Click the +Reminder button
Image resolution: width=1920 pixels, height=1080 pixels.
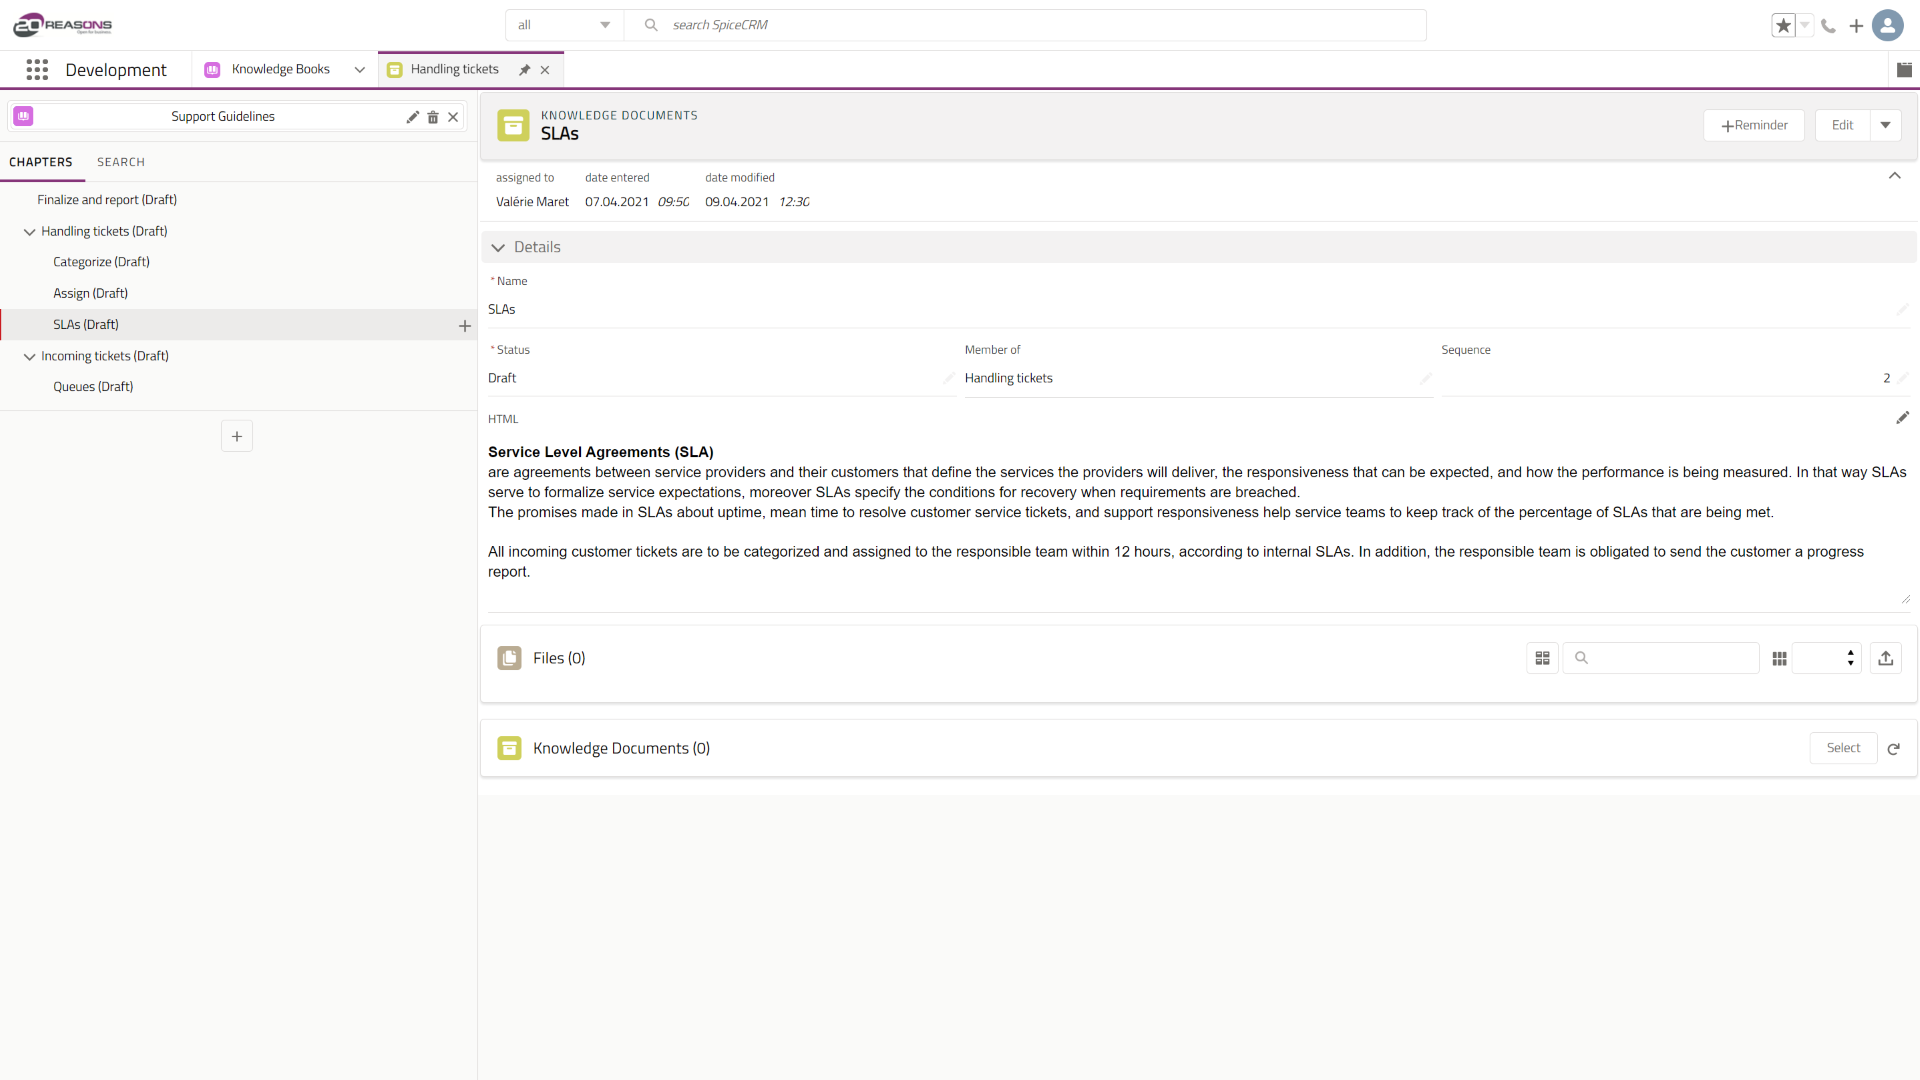1754,125
